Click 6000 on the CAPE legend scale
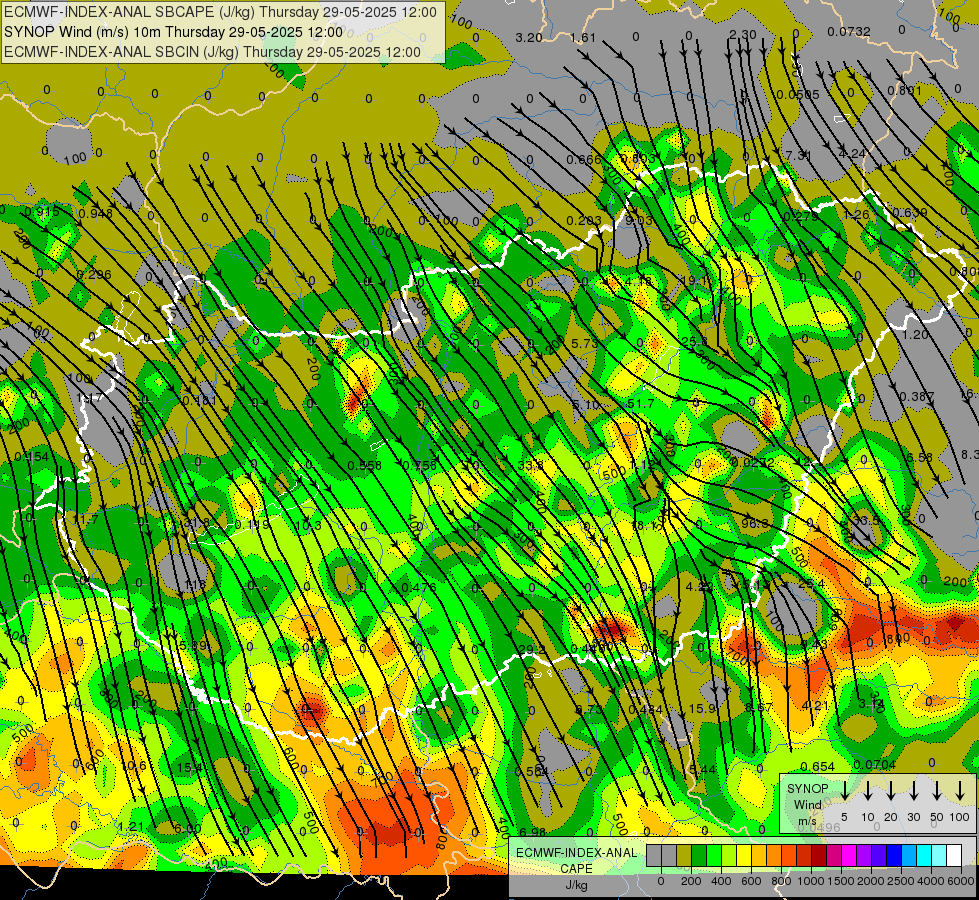The width and height of the screenshot is (979, 900). [961, 881]
